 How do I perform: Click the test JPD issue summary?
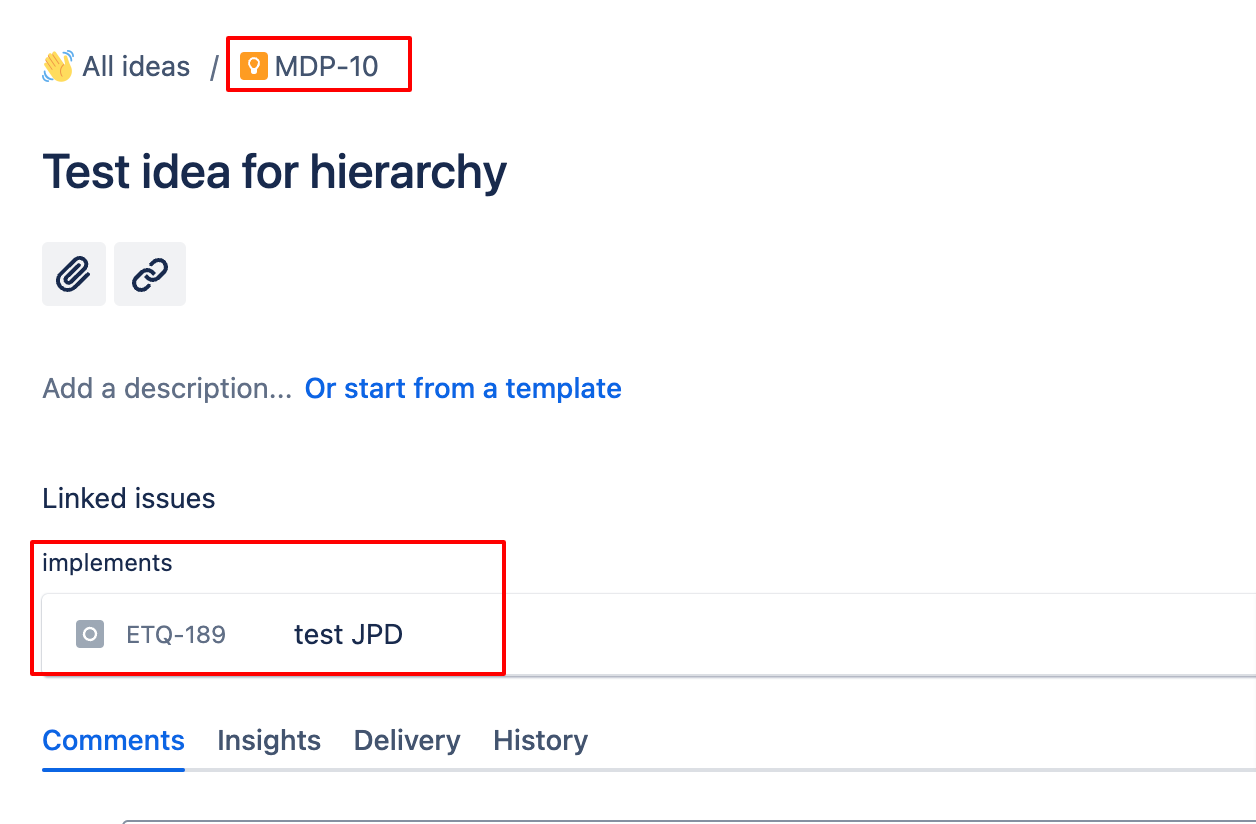point(348,634)
